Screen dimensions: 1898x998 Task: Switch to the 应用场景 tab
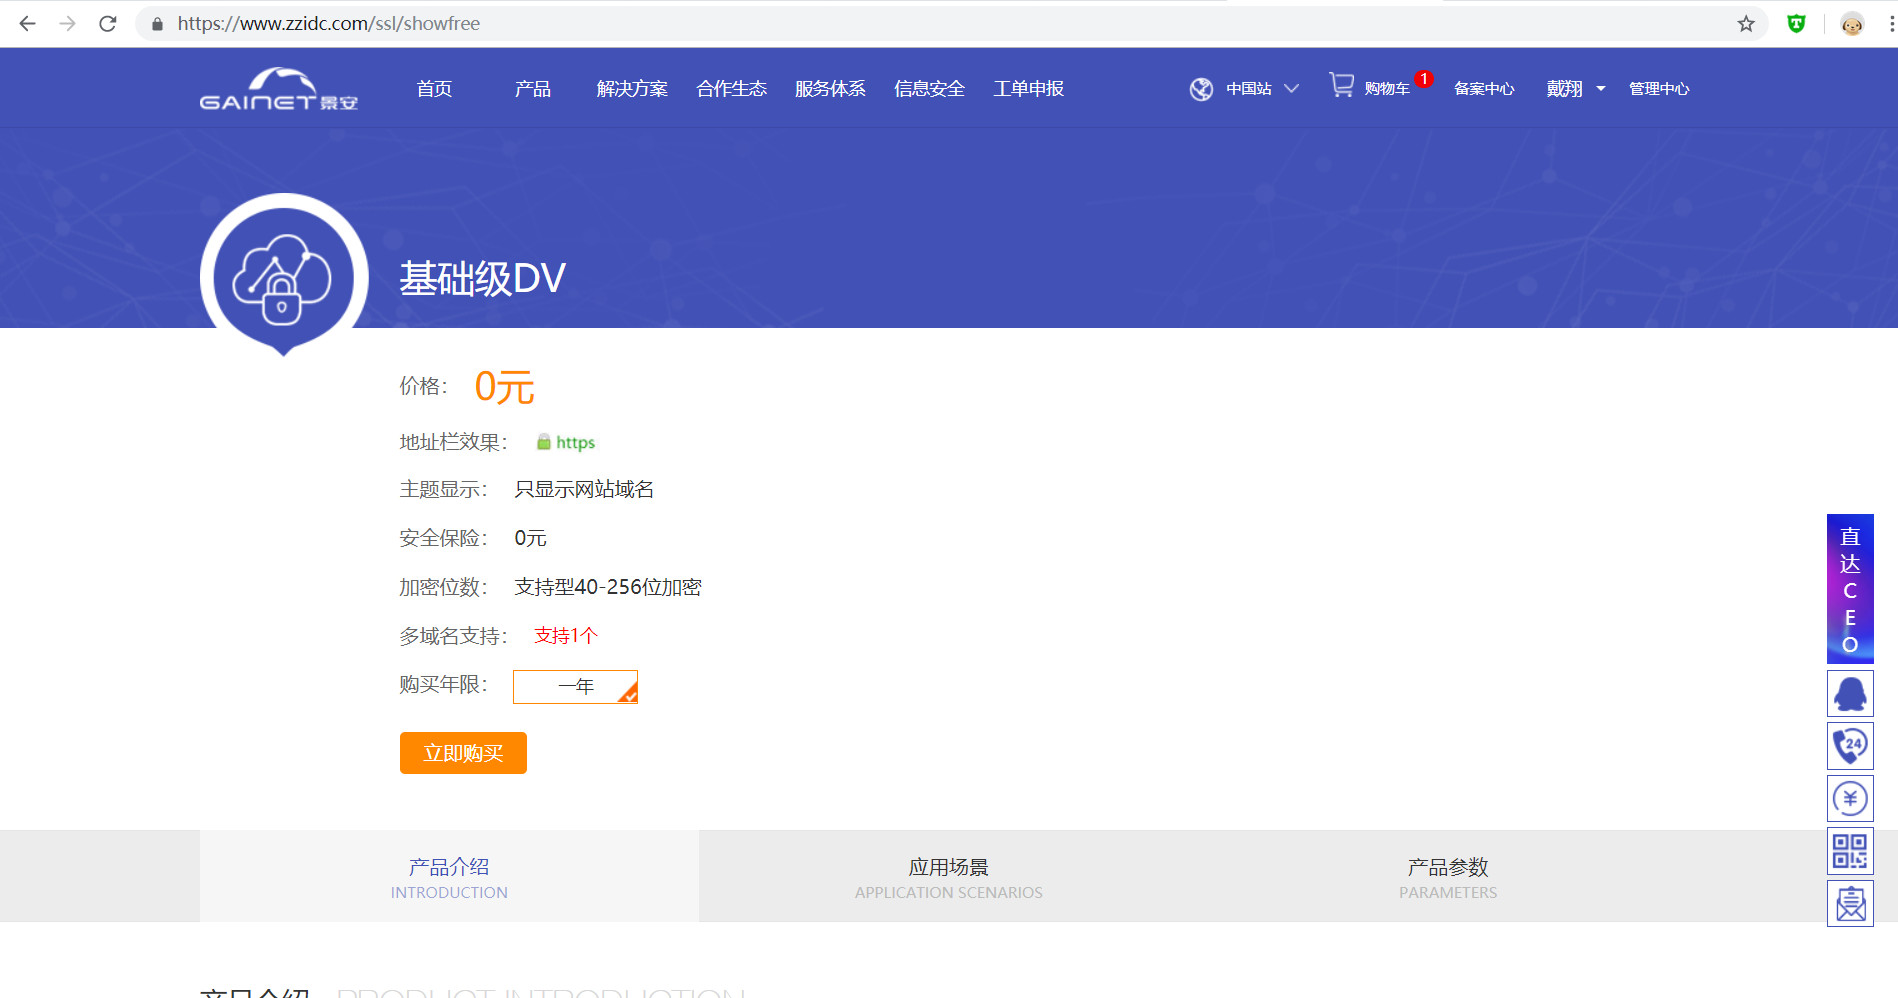(x=948, y=877)
